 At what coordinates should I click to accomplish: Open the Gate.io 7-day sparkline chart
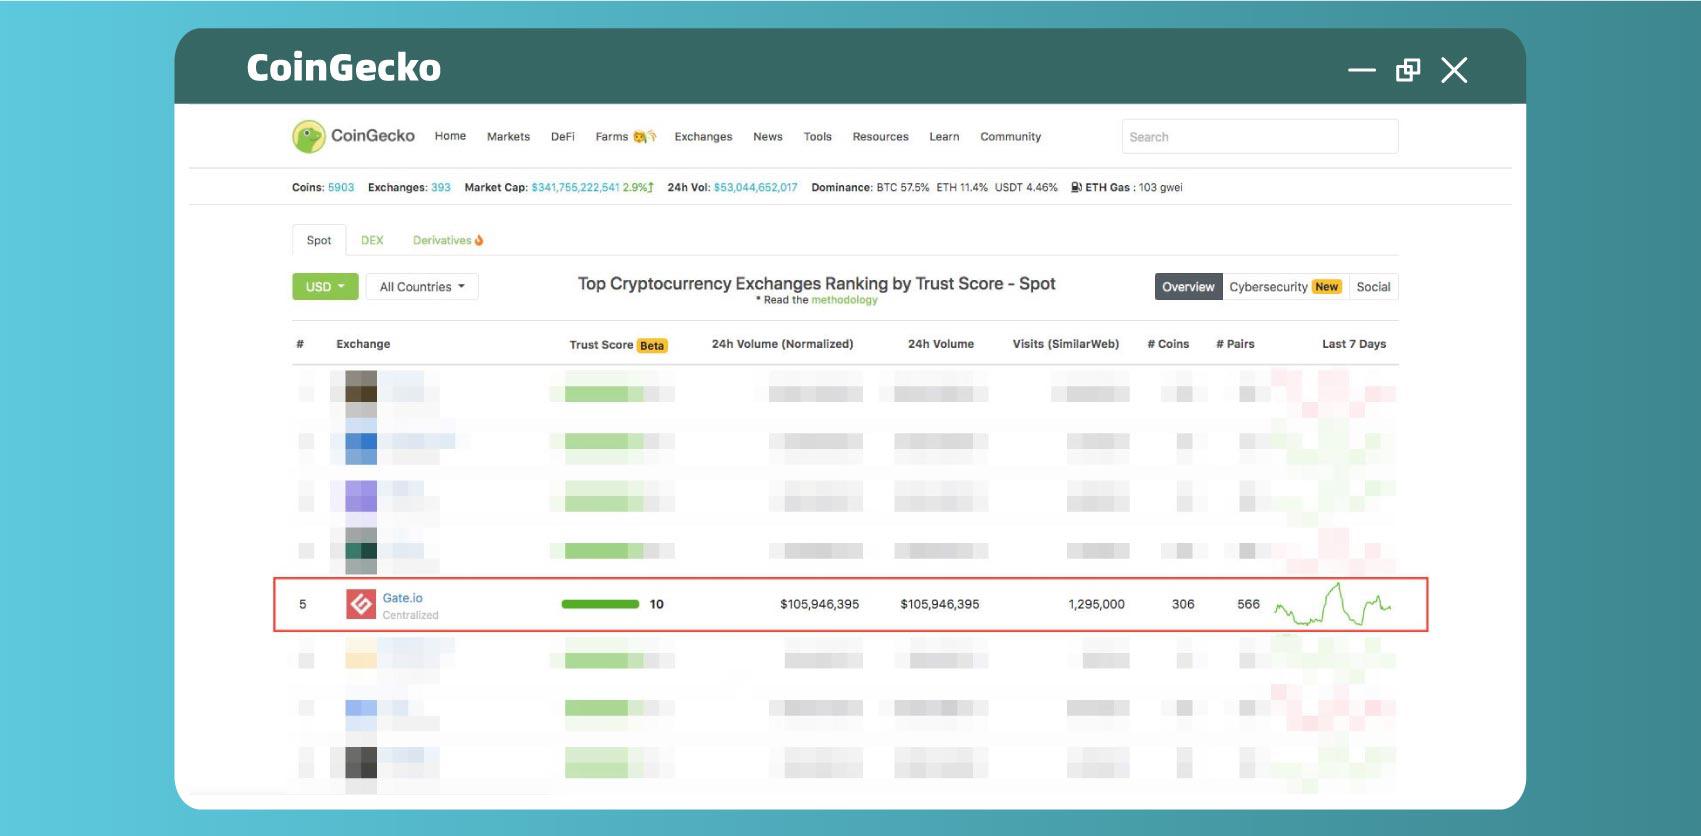coord(1332,604)
